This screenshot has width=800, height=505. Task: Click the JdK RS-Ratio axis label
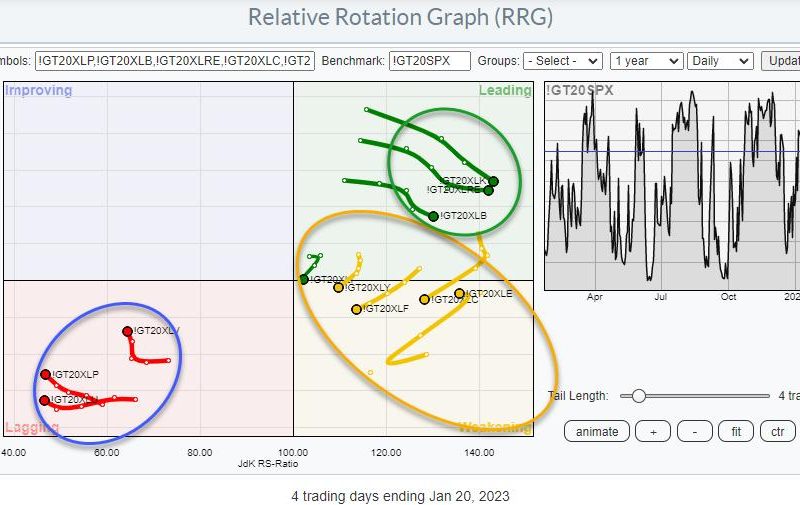coord(268,464)
